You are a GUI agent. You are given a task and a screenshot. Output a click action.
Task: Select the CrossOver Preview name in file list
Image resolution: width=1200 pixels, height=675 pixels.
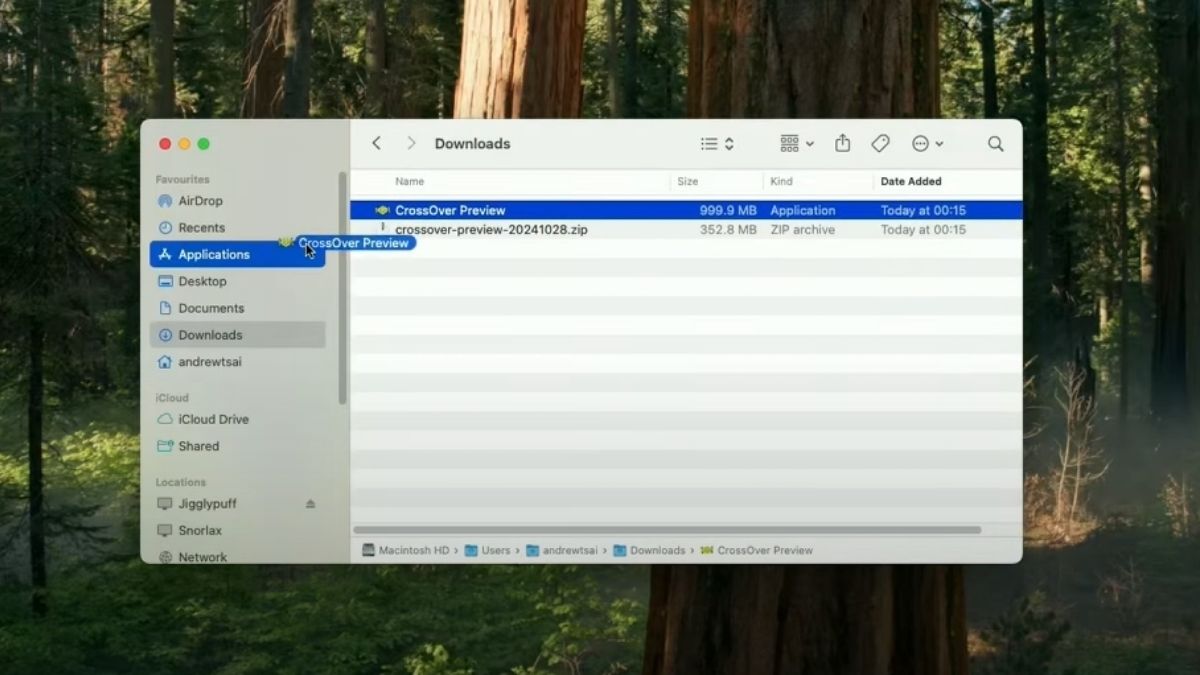(450, 211)
